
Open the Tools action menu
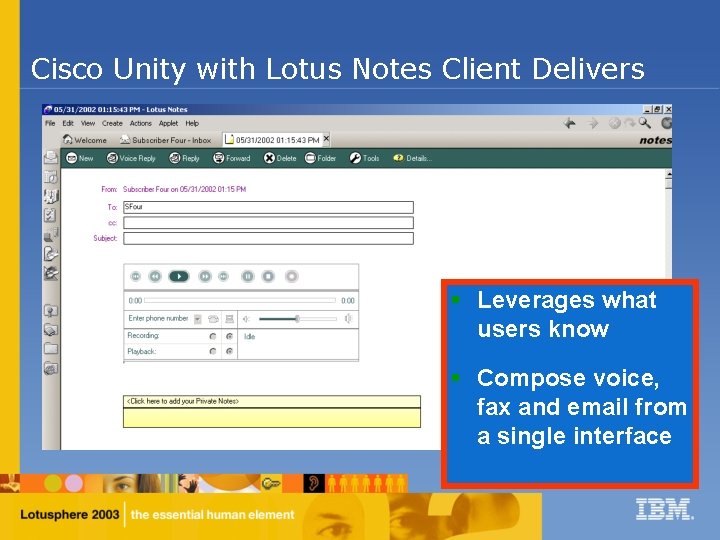[x=364, y=158]
